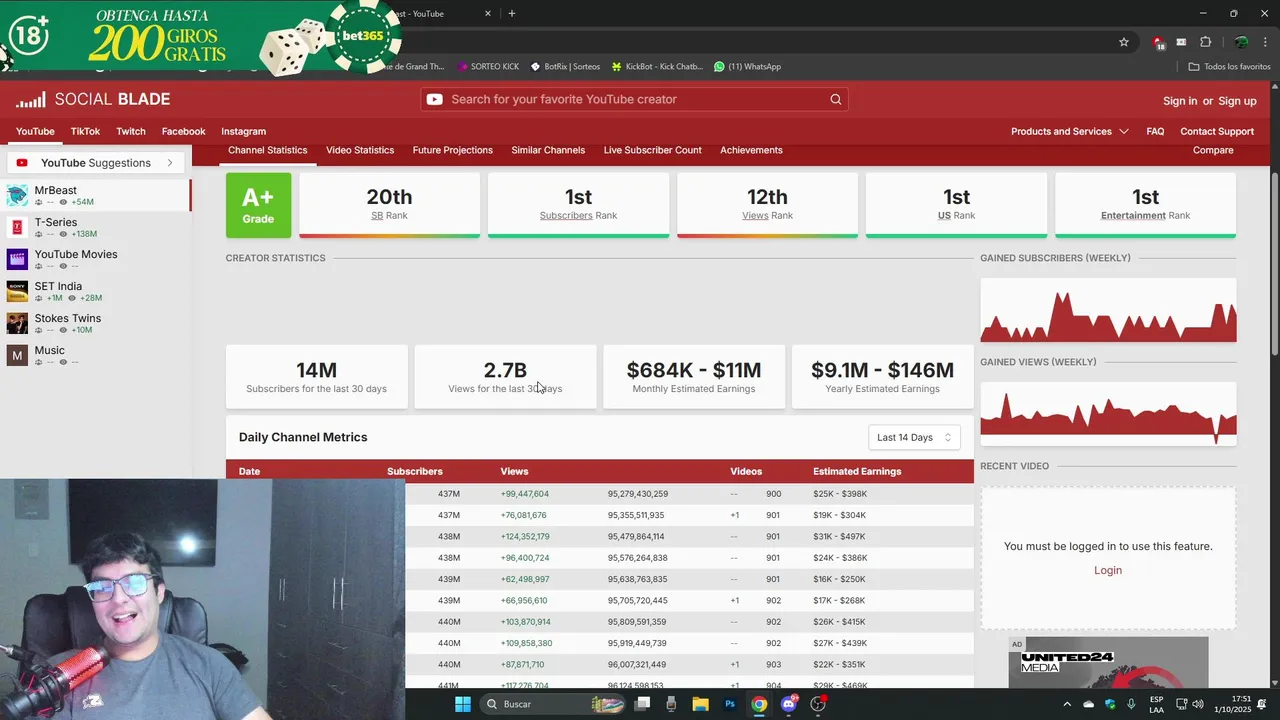Viewport: 1280px width, 720px height.
Task: Open the Similar Channels tab
Action: pos(548,150)
